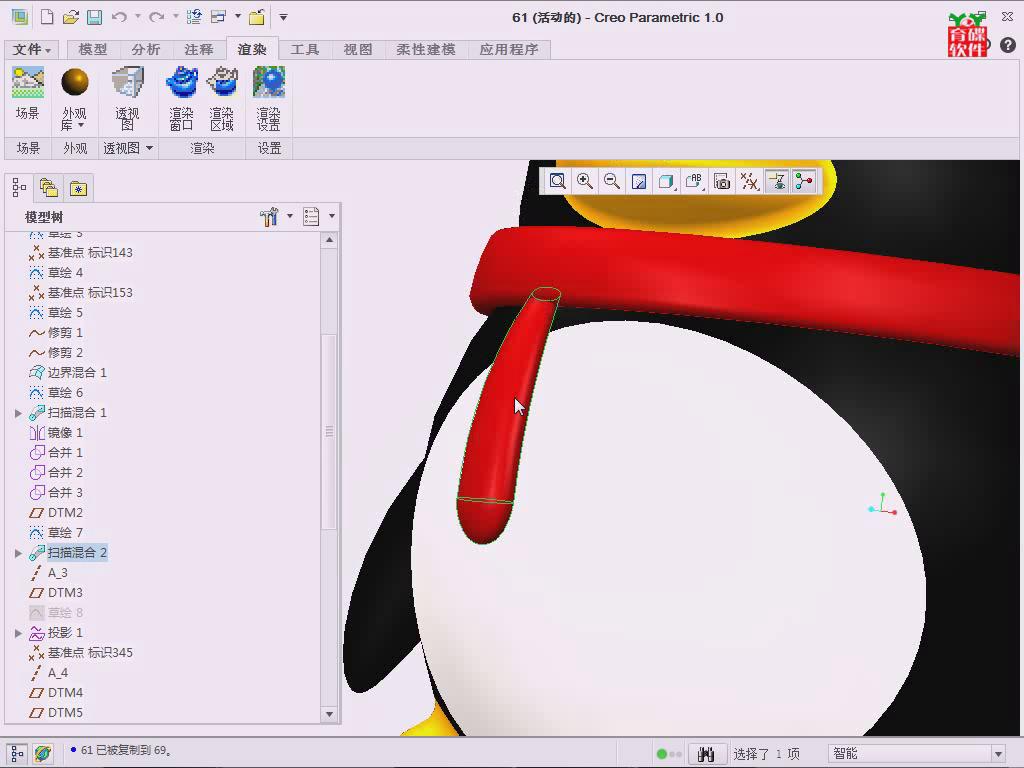The image size is (1024, 768).
Task: Open the Folder Browser navigator tab
Action: pos(49,188)
